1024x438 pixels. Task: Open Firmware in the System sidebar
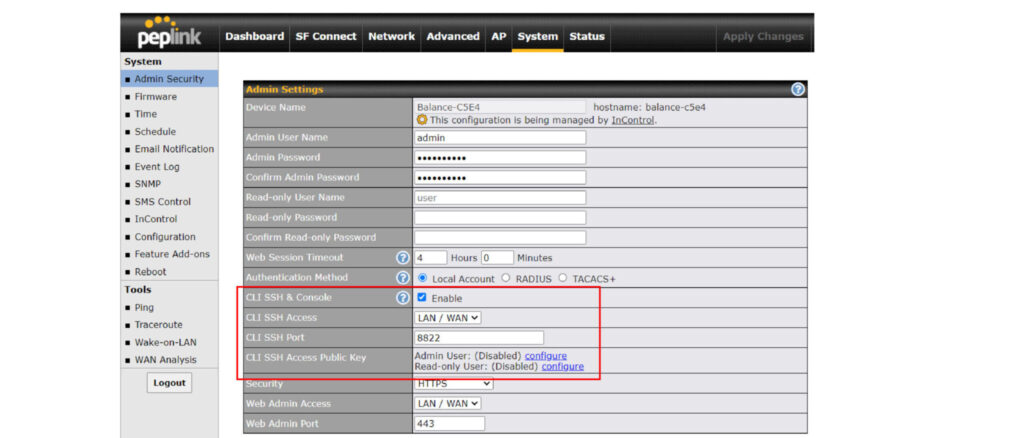[x=156, y=97]
